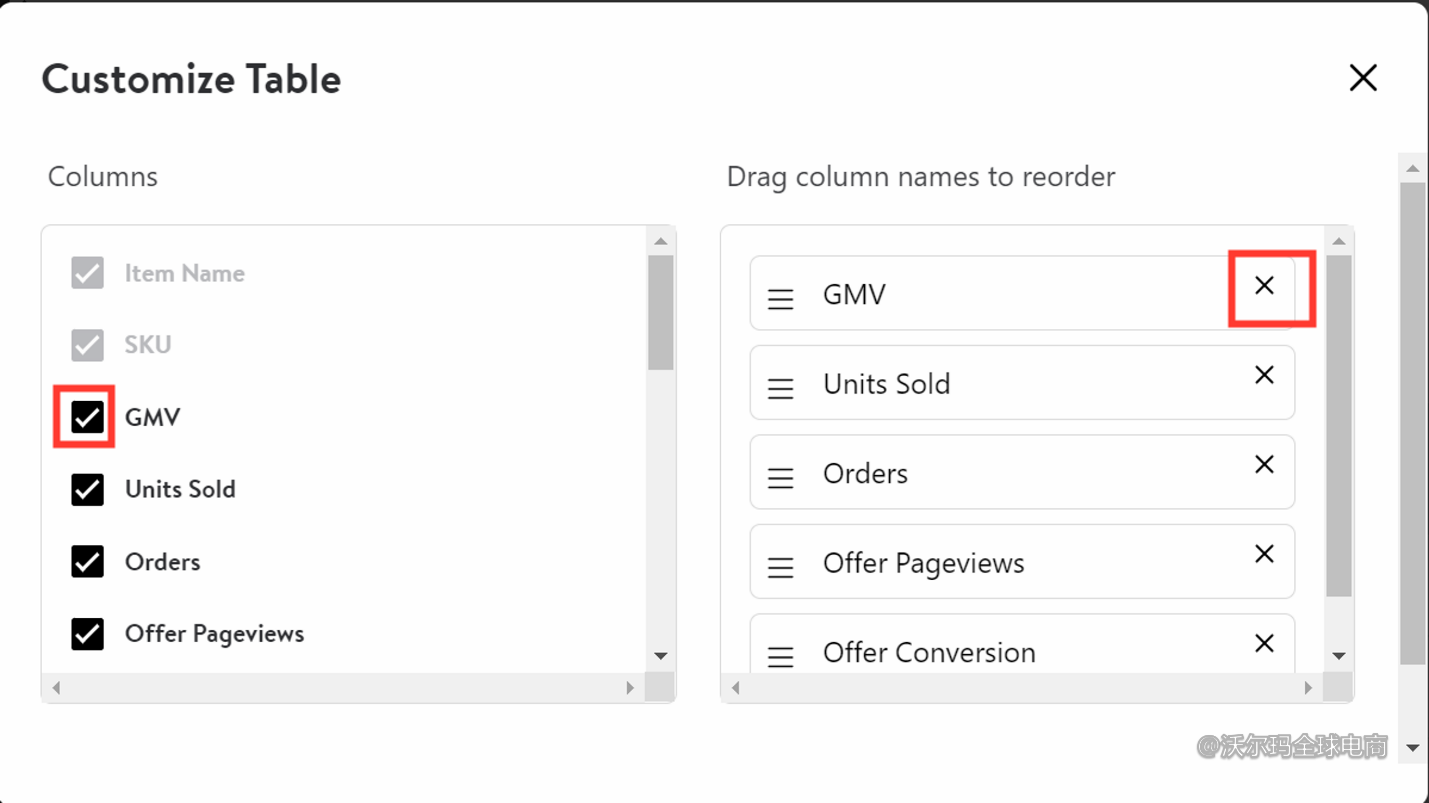Disable the Offer Pageviews checkbox
Screen dimensions: 1429x803
[x=88, y=634]
